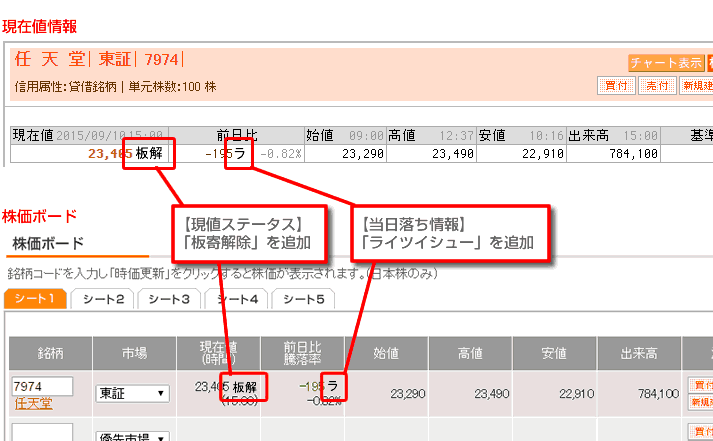This screenshot has width=713, height=441.
Task: Open the 東証 market dropdown
Action: [x=132, y=393]
